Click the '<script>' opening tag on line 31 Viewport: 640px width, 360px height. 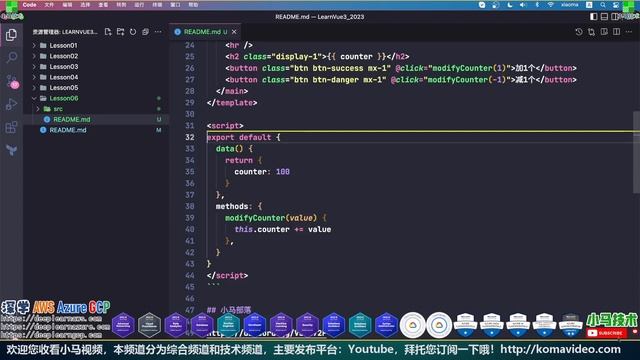pos(225,126)
